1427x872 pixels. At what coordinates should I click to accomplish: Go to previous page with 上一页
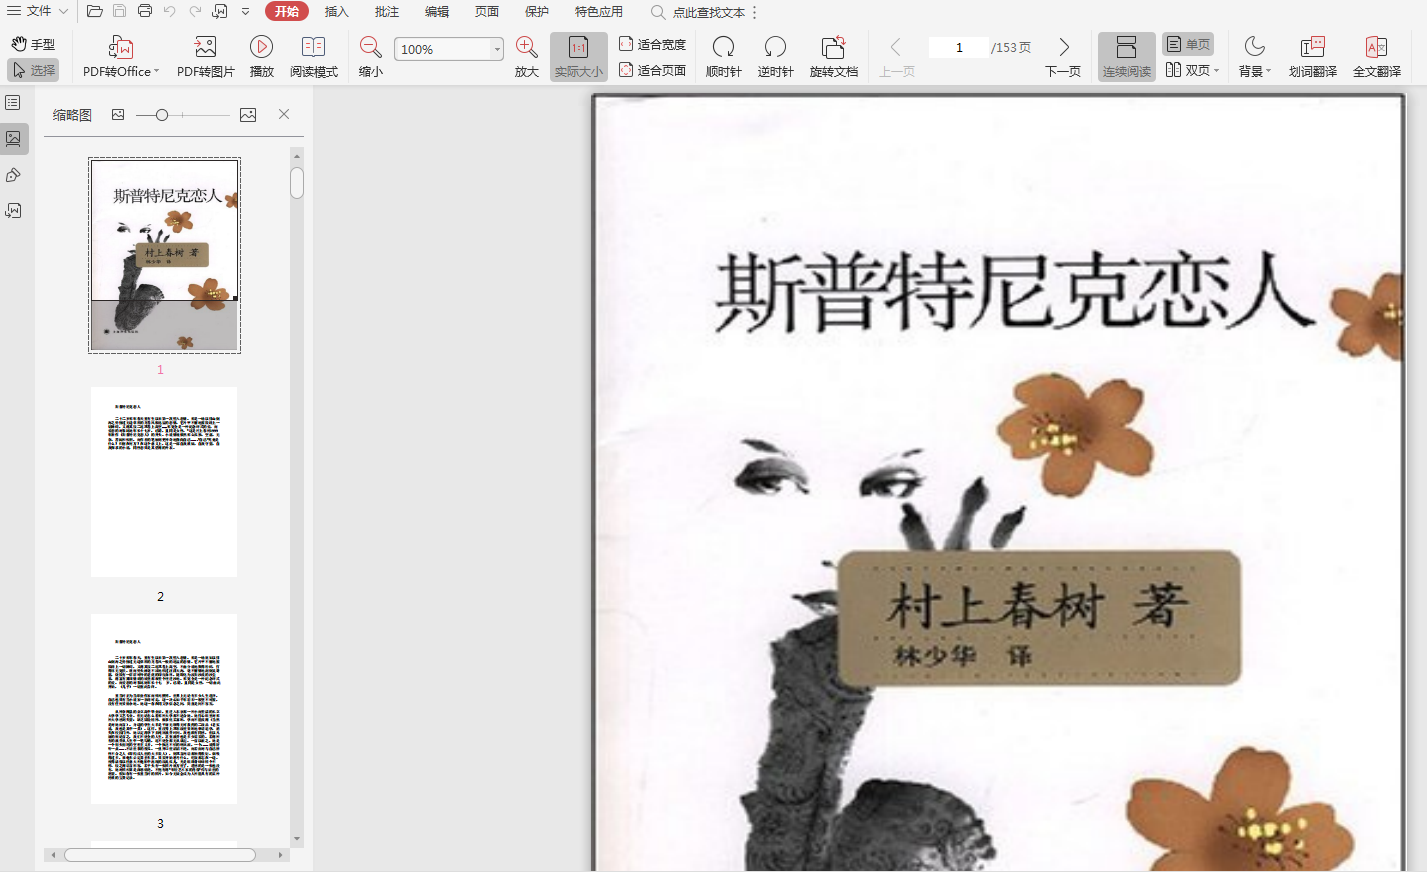pyautogui.click(x=897, y=57)
